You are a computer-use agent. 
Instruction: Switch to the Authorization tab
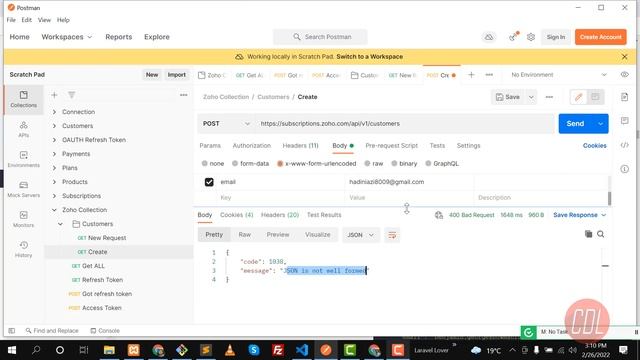[251, 146]
